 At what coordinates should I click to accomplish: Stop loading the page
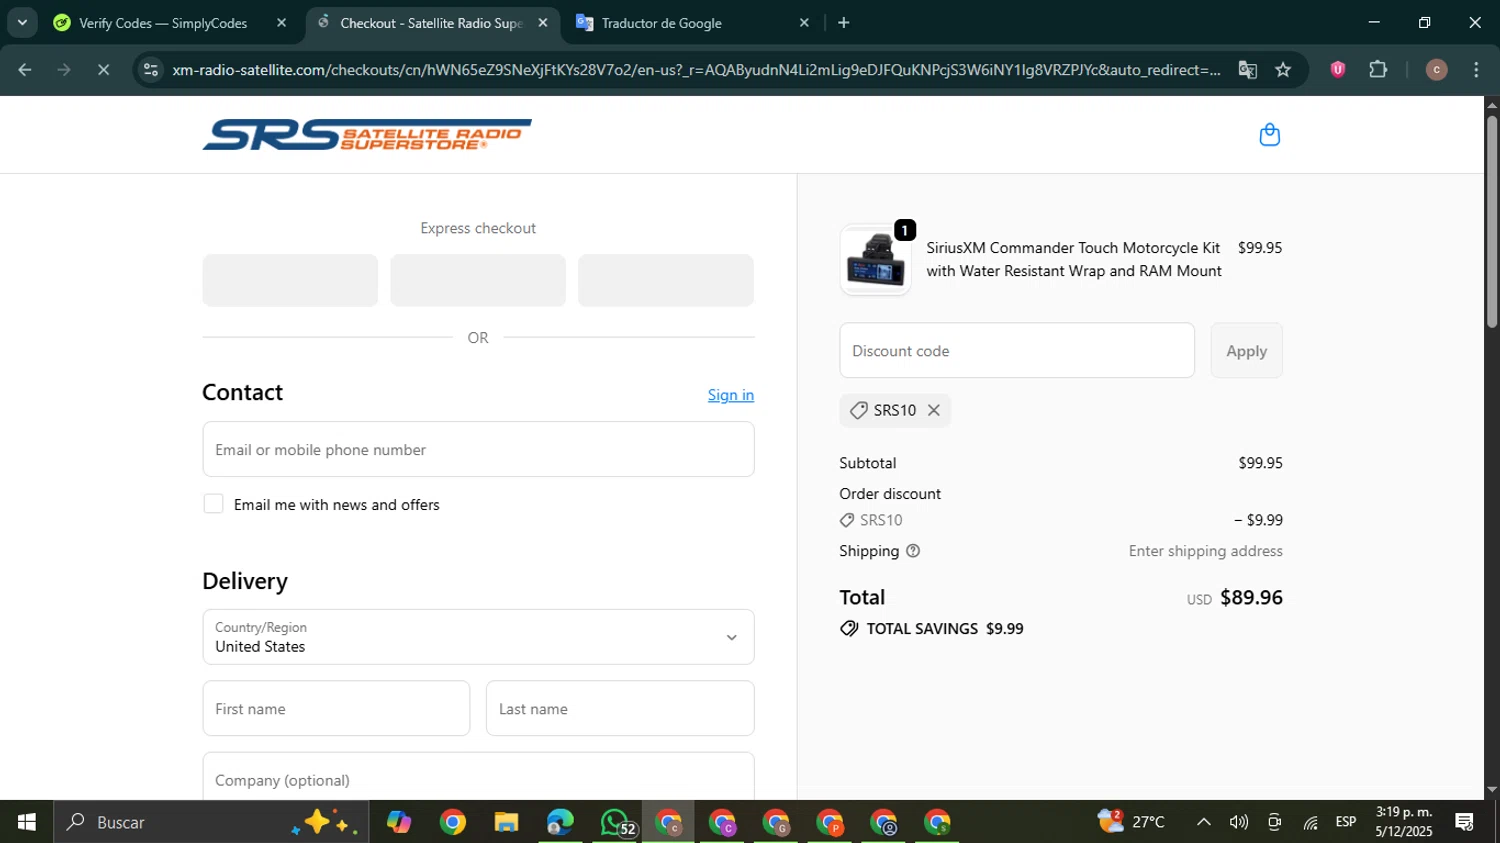pos(103,69)
